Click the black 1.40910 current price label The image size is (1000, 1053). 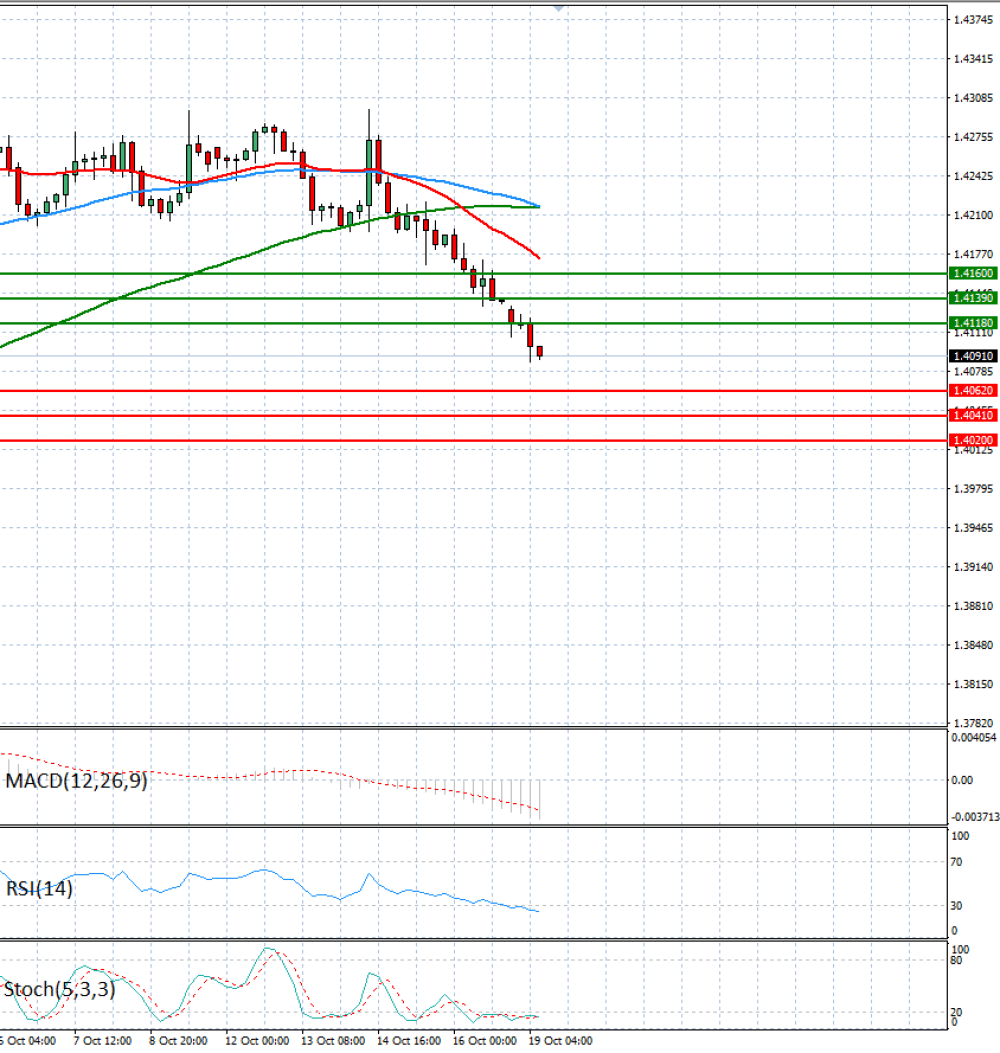pyautogui.click(x=973, y=356)
